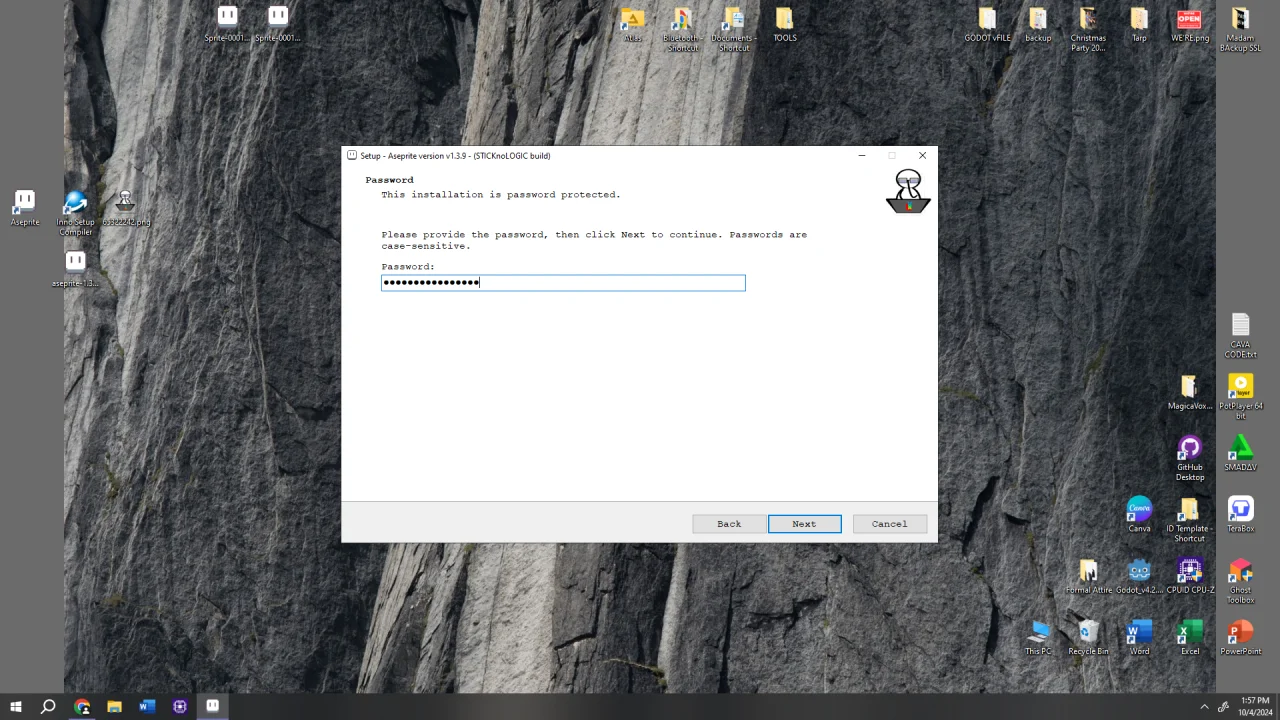The height and width of the screenshot is (720, 1280).
Task: Select the WE'RE.png desktop file
Action: [x=1190, y=25]
